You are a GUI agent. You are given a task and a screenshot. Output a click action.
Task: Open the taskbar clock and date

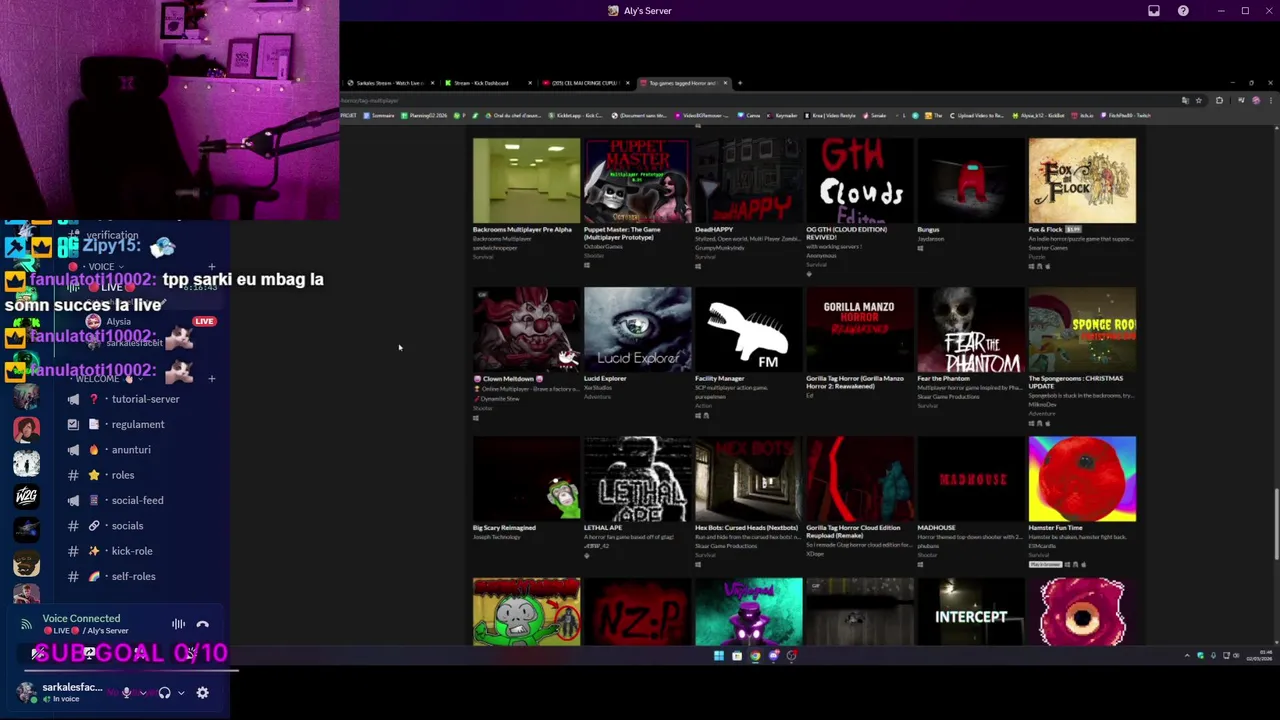pos(1258,656)
